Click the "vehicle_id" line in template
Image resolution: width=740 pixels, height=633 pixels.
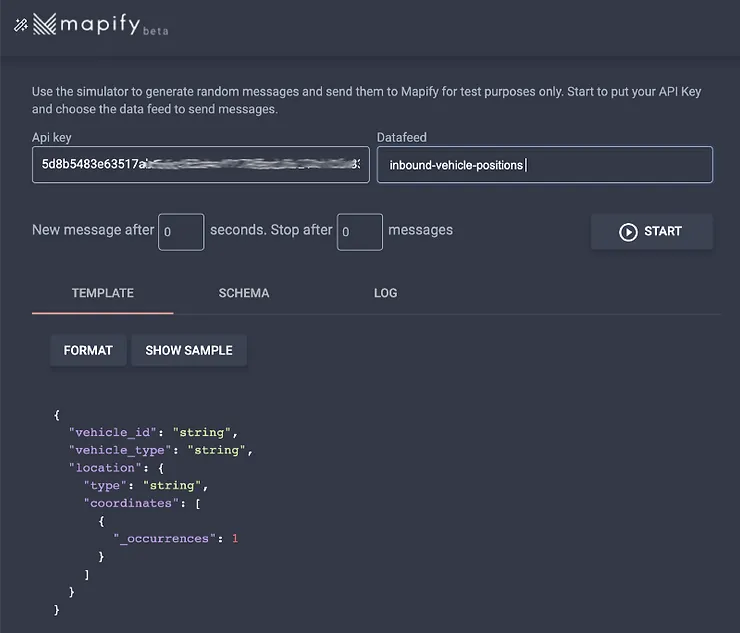pyautogui.click(x=153, y=432)
